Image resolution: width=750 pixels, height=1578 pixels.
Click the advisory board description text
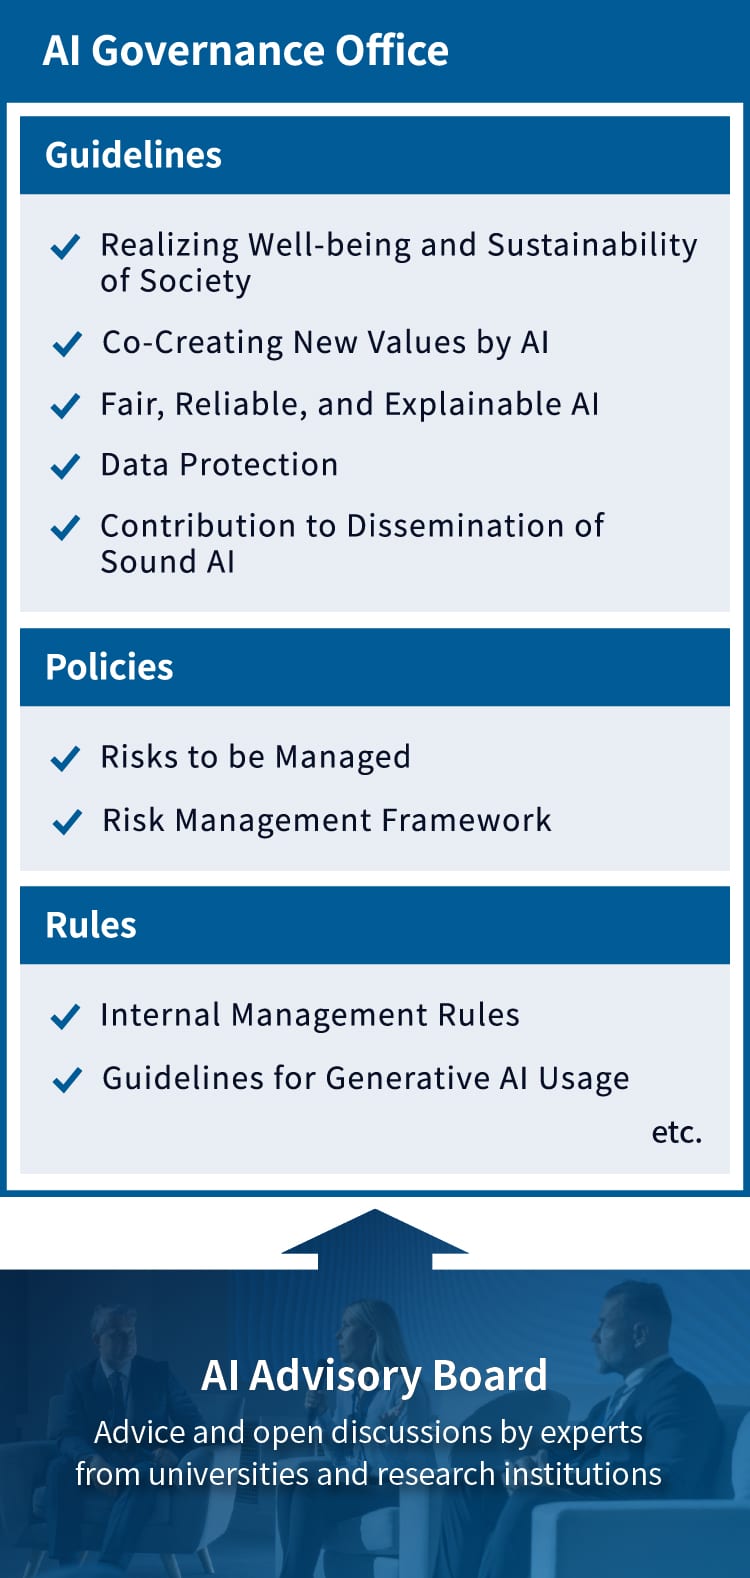(368, 1453)
